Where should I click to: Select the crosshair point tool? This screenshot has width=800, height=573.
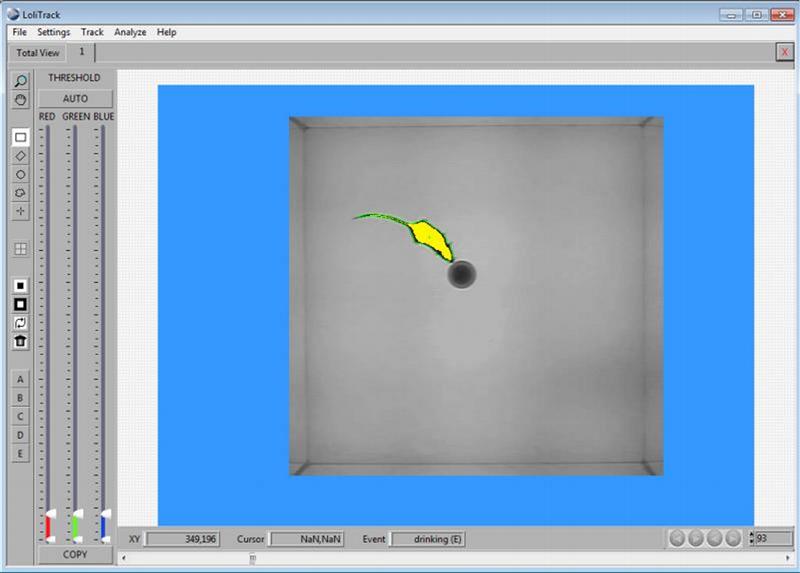20,211
